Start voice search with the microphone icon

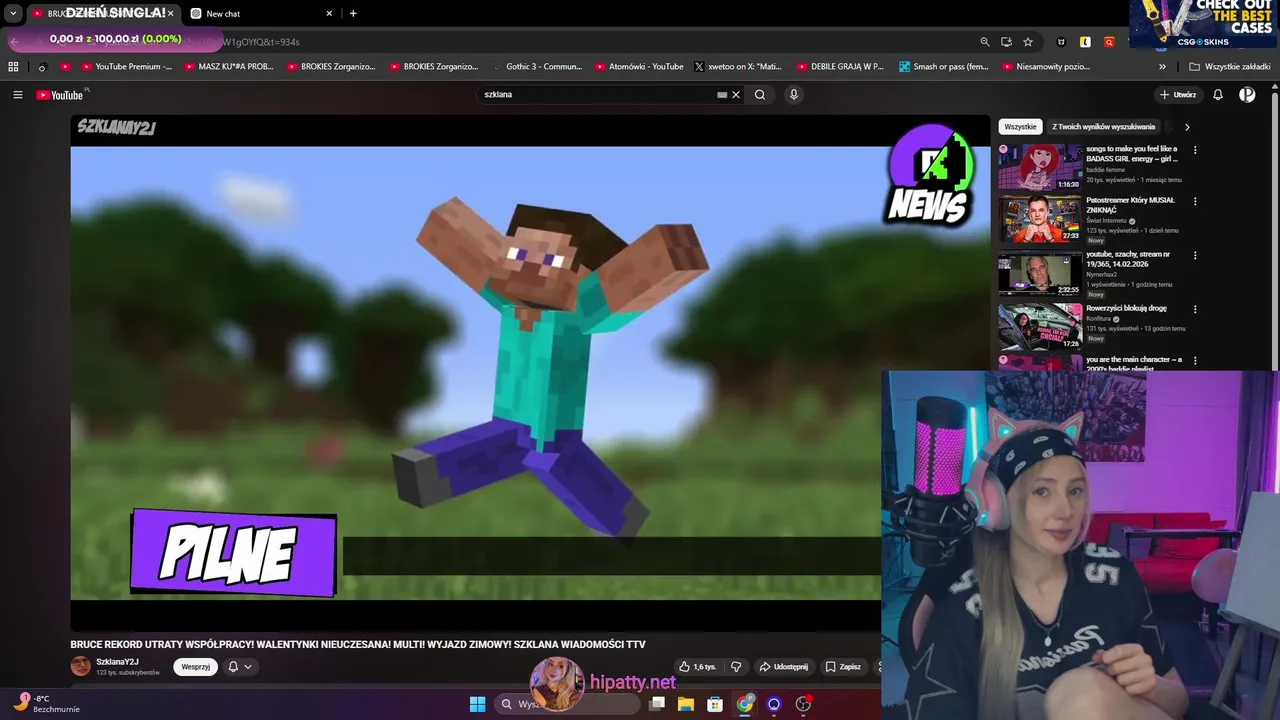point(794,95)
